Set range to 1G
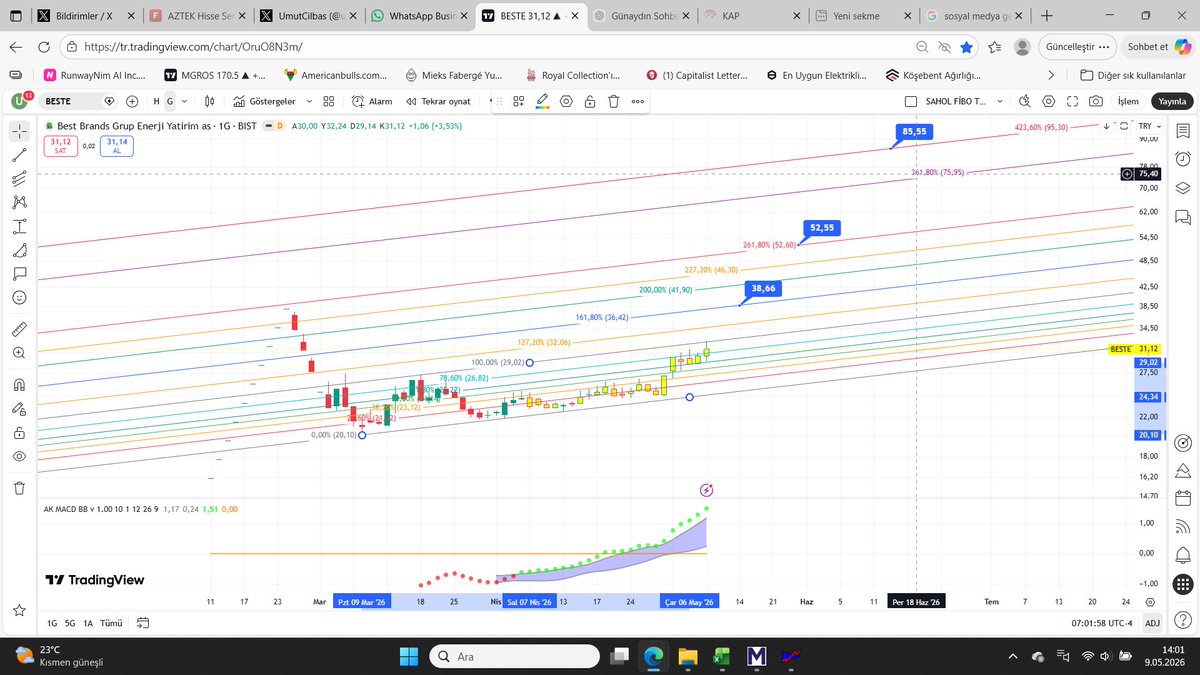 click(51, 622)
